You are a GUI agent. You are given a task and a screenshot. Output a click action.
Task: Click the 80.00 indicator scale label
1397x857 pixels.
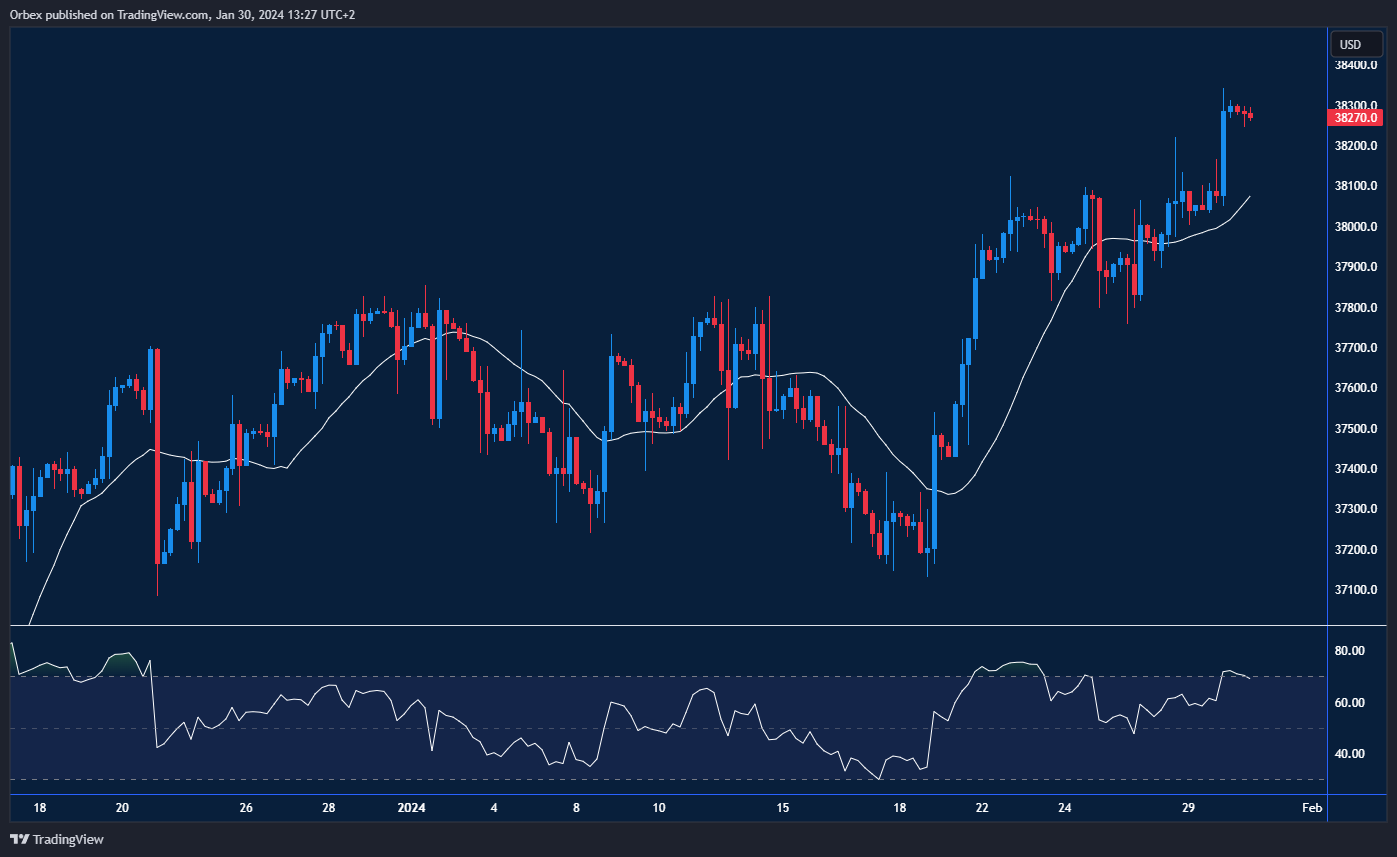1350,651
